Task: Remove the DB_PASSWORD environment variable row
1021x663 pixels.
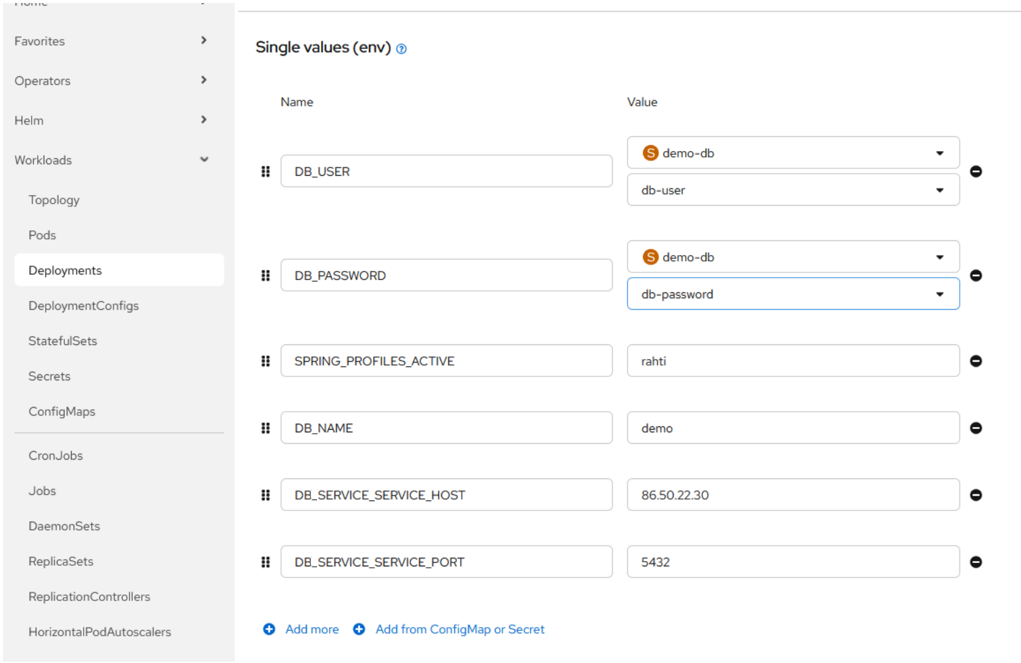Action: 976,275
